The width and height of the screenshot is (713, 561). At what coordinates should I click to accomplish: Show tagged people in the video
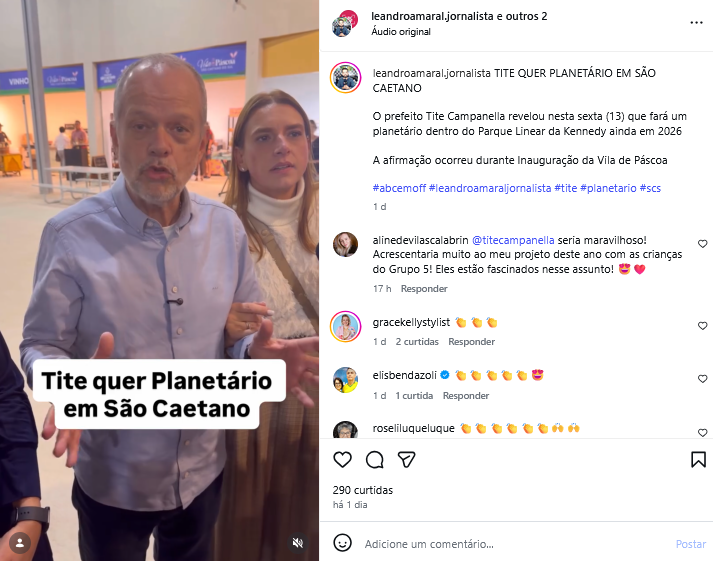click(20, 542)
